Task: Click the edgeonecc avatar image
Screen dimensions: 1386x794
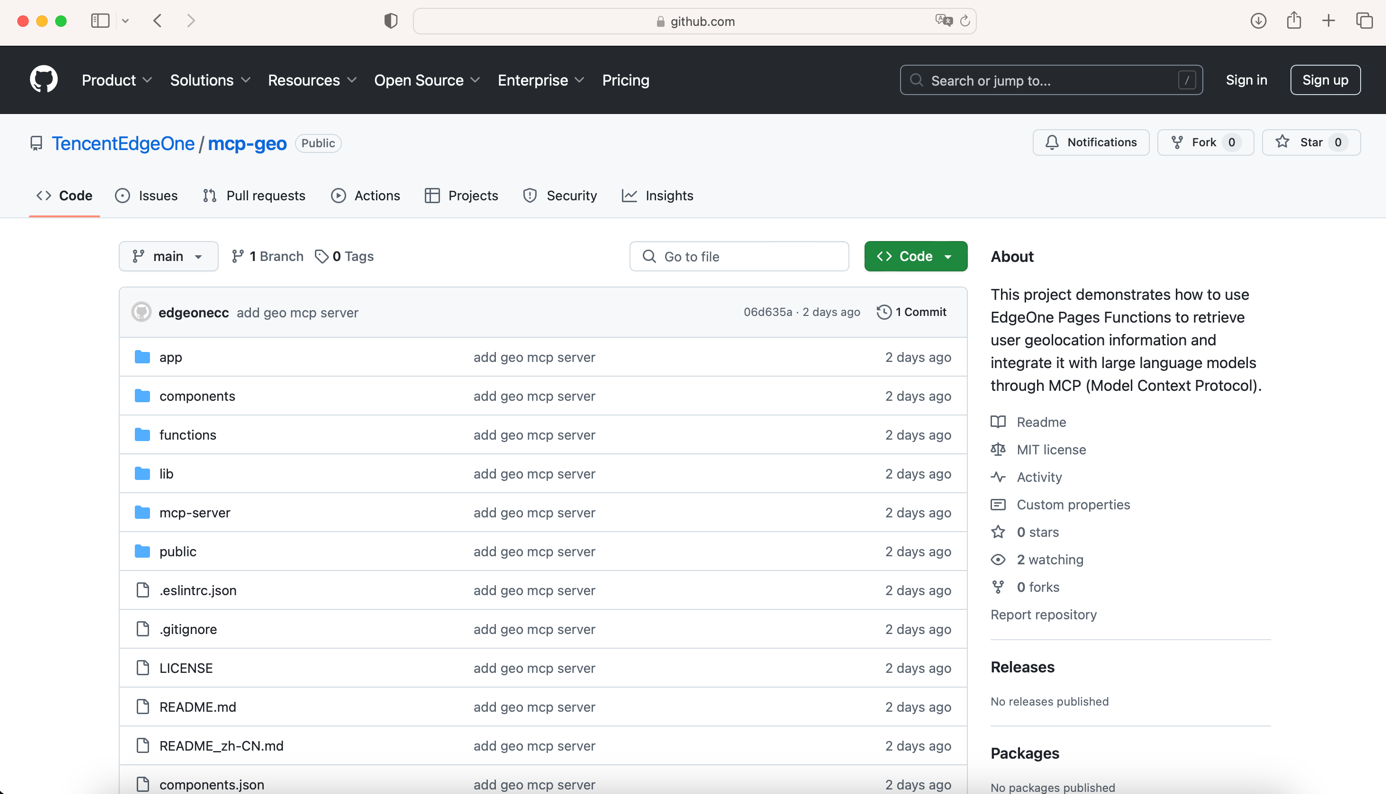Action: click(142, 312)
